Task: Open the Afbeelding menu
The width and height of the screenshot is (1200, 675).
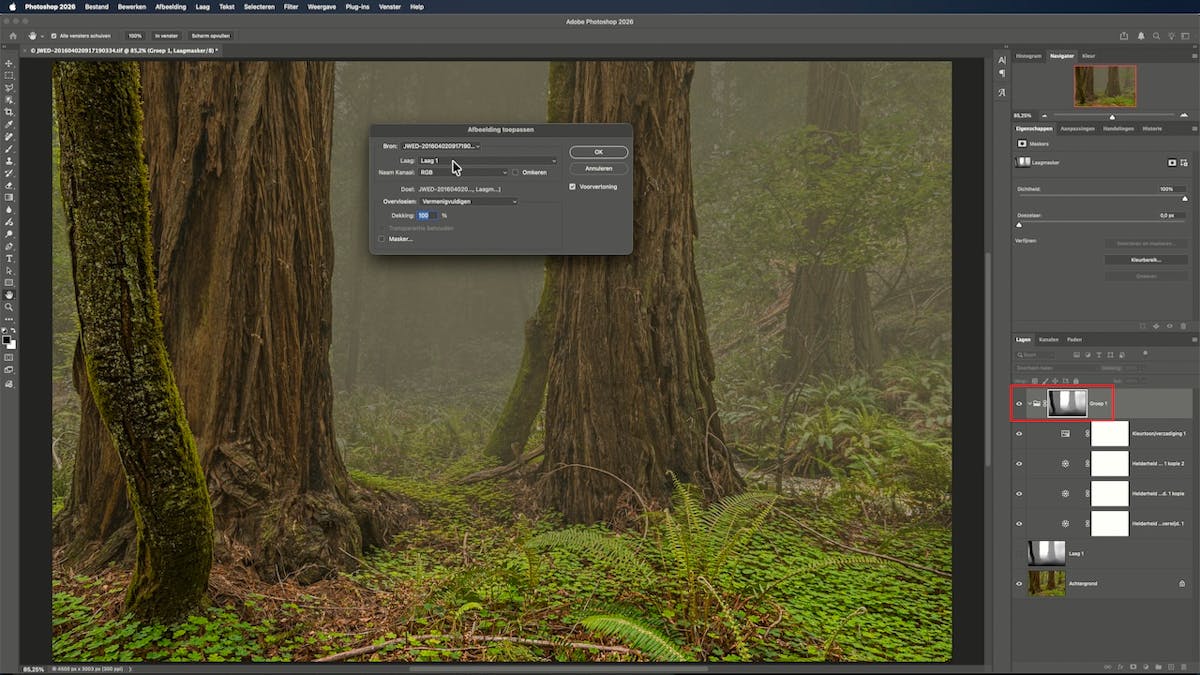Action: coord(171,6)
